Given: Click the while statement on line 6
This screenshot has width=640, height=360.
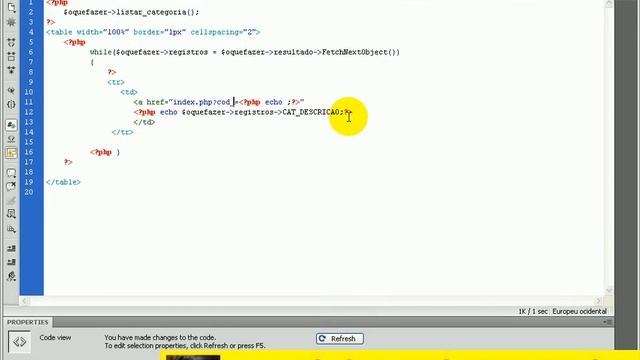Looking at the screenshot, I should pos(245,52).
